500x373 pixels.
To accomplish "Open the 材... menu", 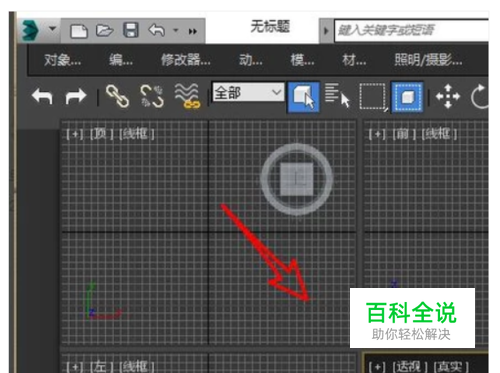I will coord(354,60).
